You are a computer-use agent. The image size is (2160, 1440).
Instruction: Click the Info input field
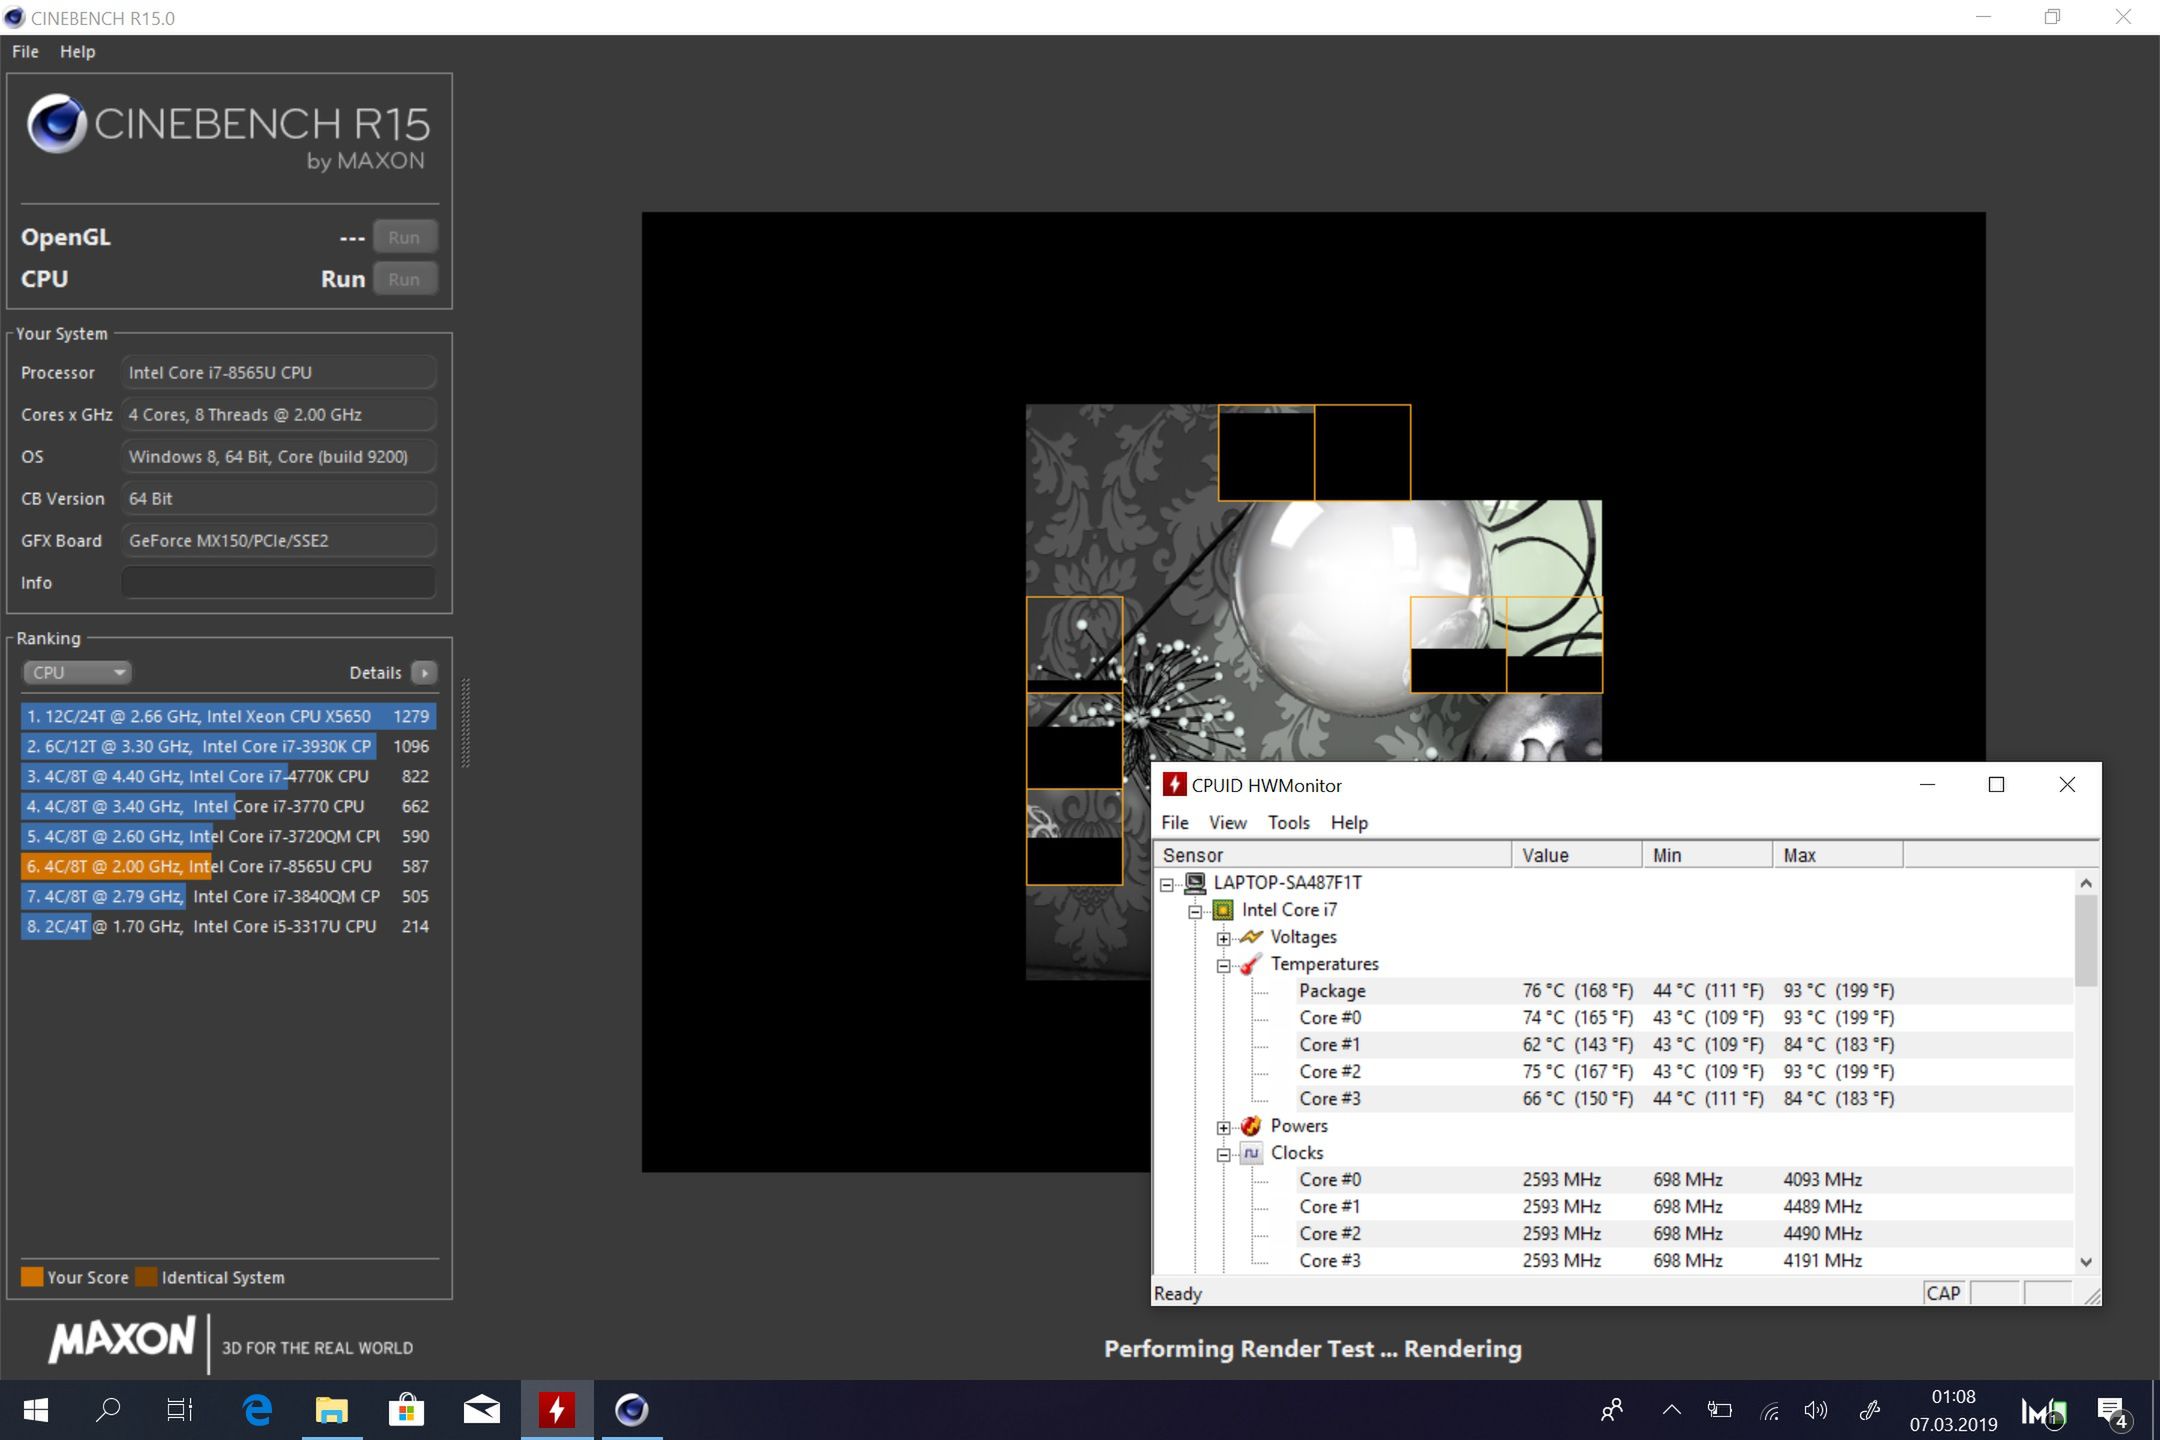(x=278, y=582)
